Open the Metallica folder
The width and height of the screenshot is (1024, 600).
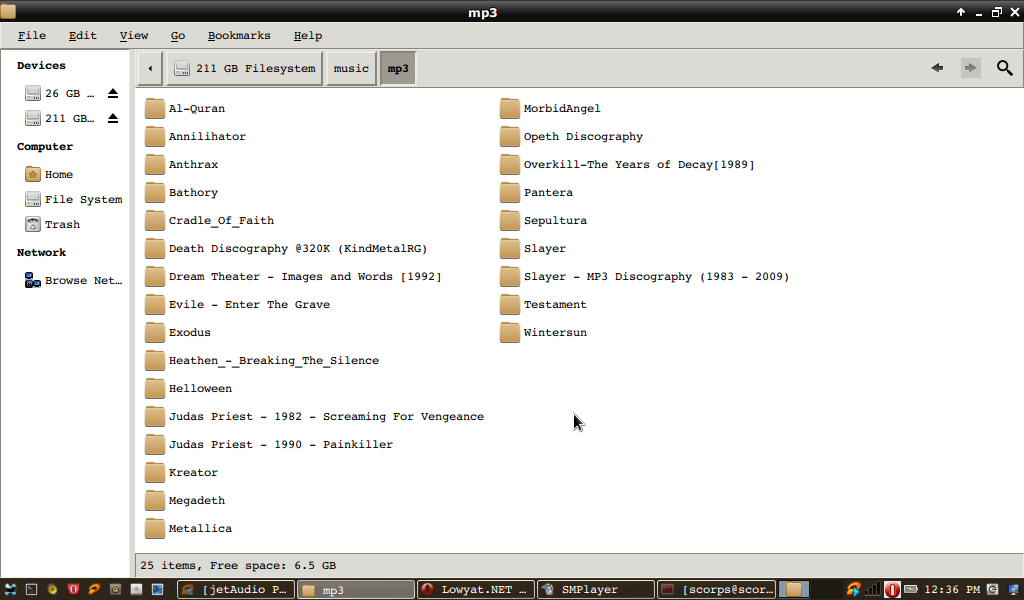pyautogui.click(x=199, y=528)
